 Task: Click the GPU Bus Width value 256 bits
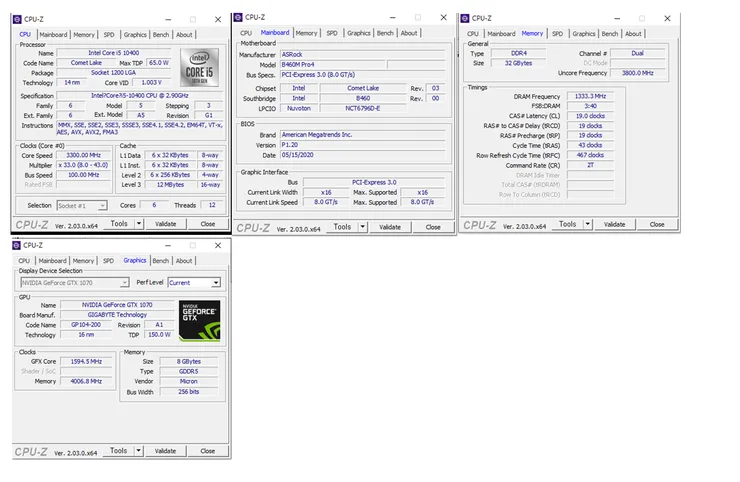click(189, 392)
